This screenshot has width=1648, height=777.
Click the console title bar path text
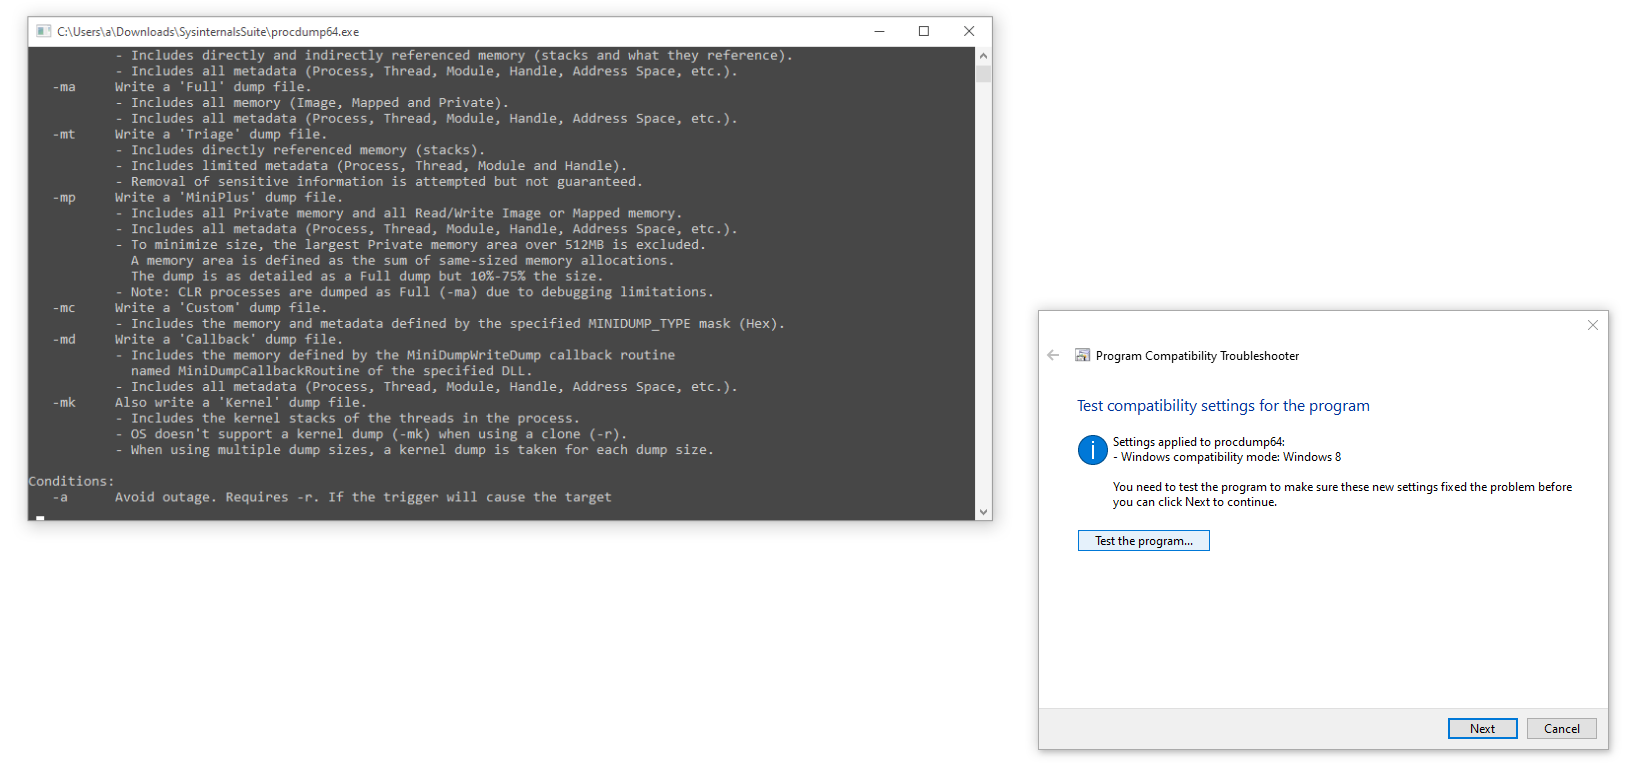[x=208, y=32]
